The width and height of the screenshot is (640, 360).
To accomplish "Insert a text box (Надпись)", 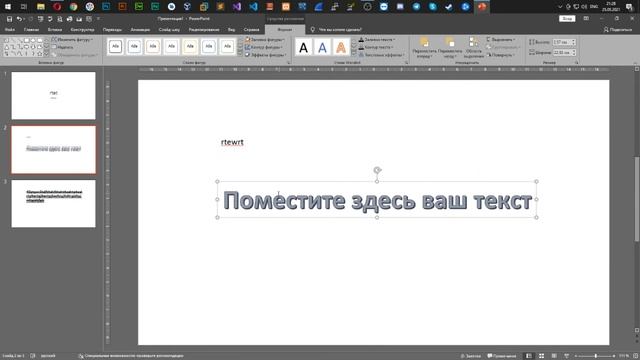I will tap(63, 47).
